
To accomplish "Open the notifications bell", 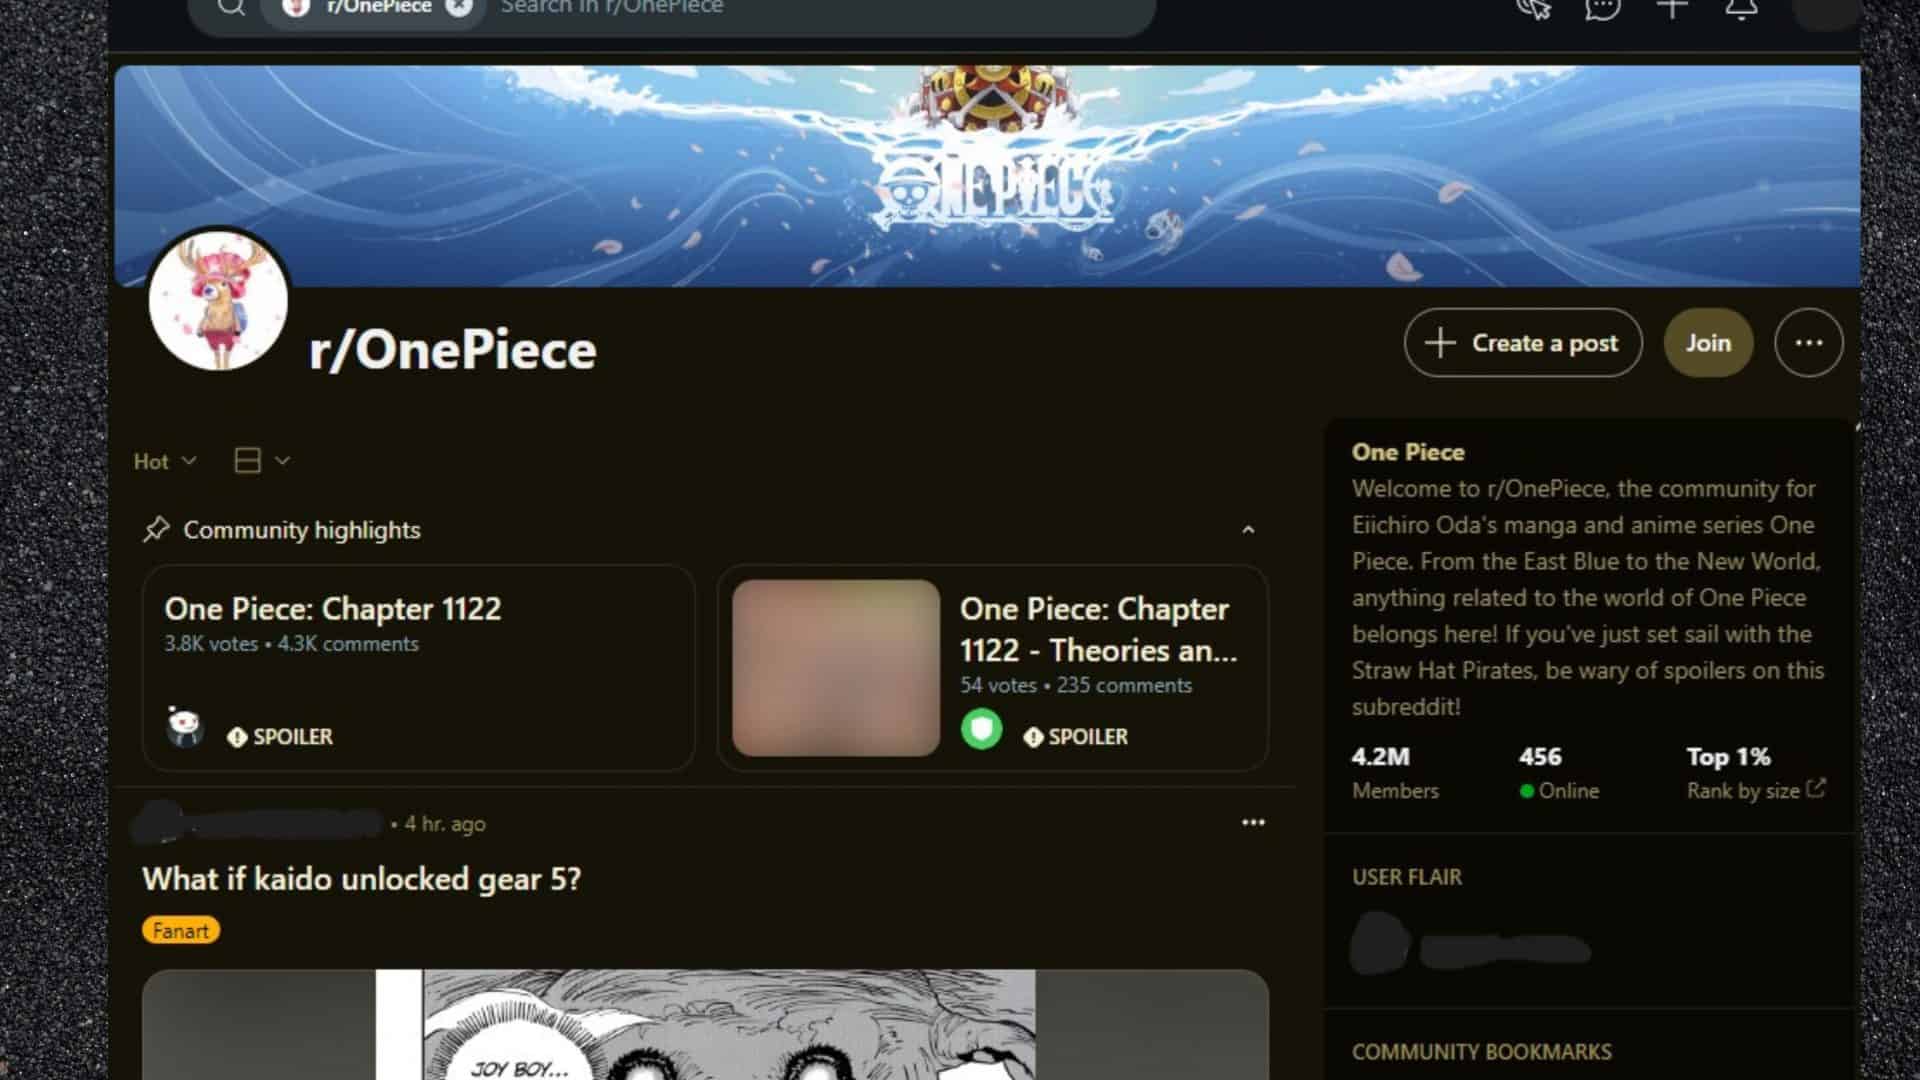I will coord(1741,8).
